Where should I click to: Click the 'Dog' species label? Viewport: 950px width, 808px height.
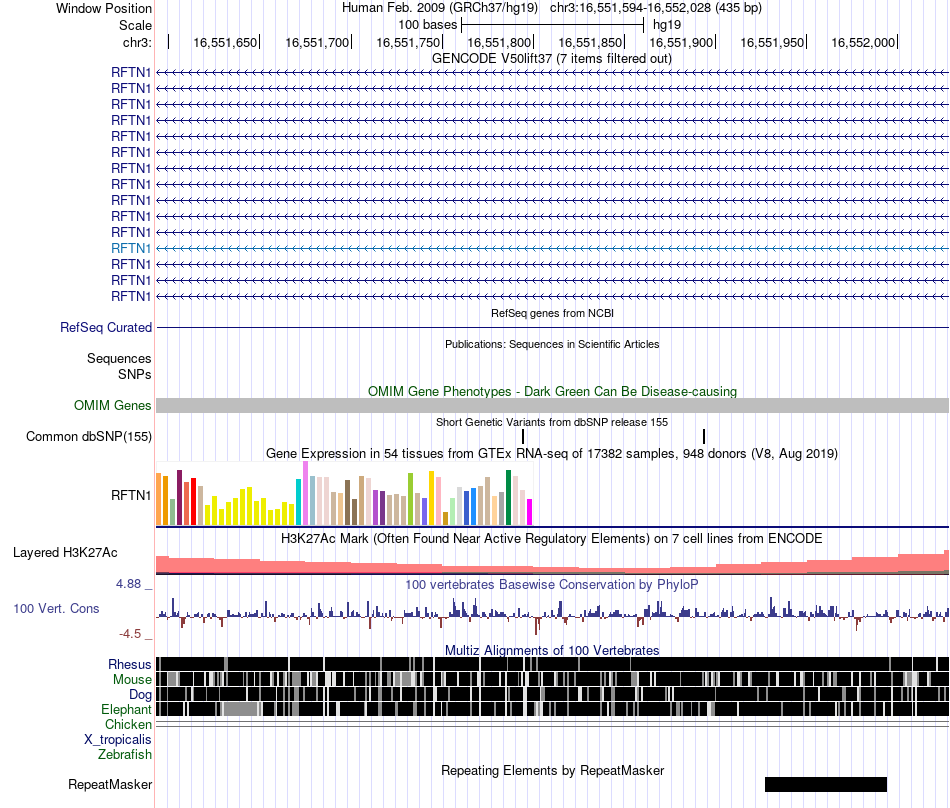140,695
